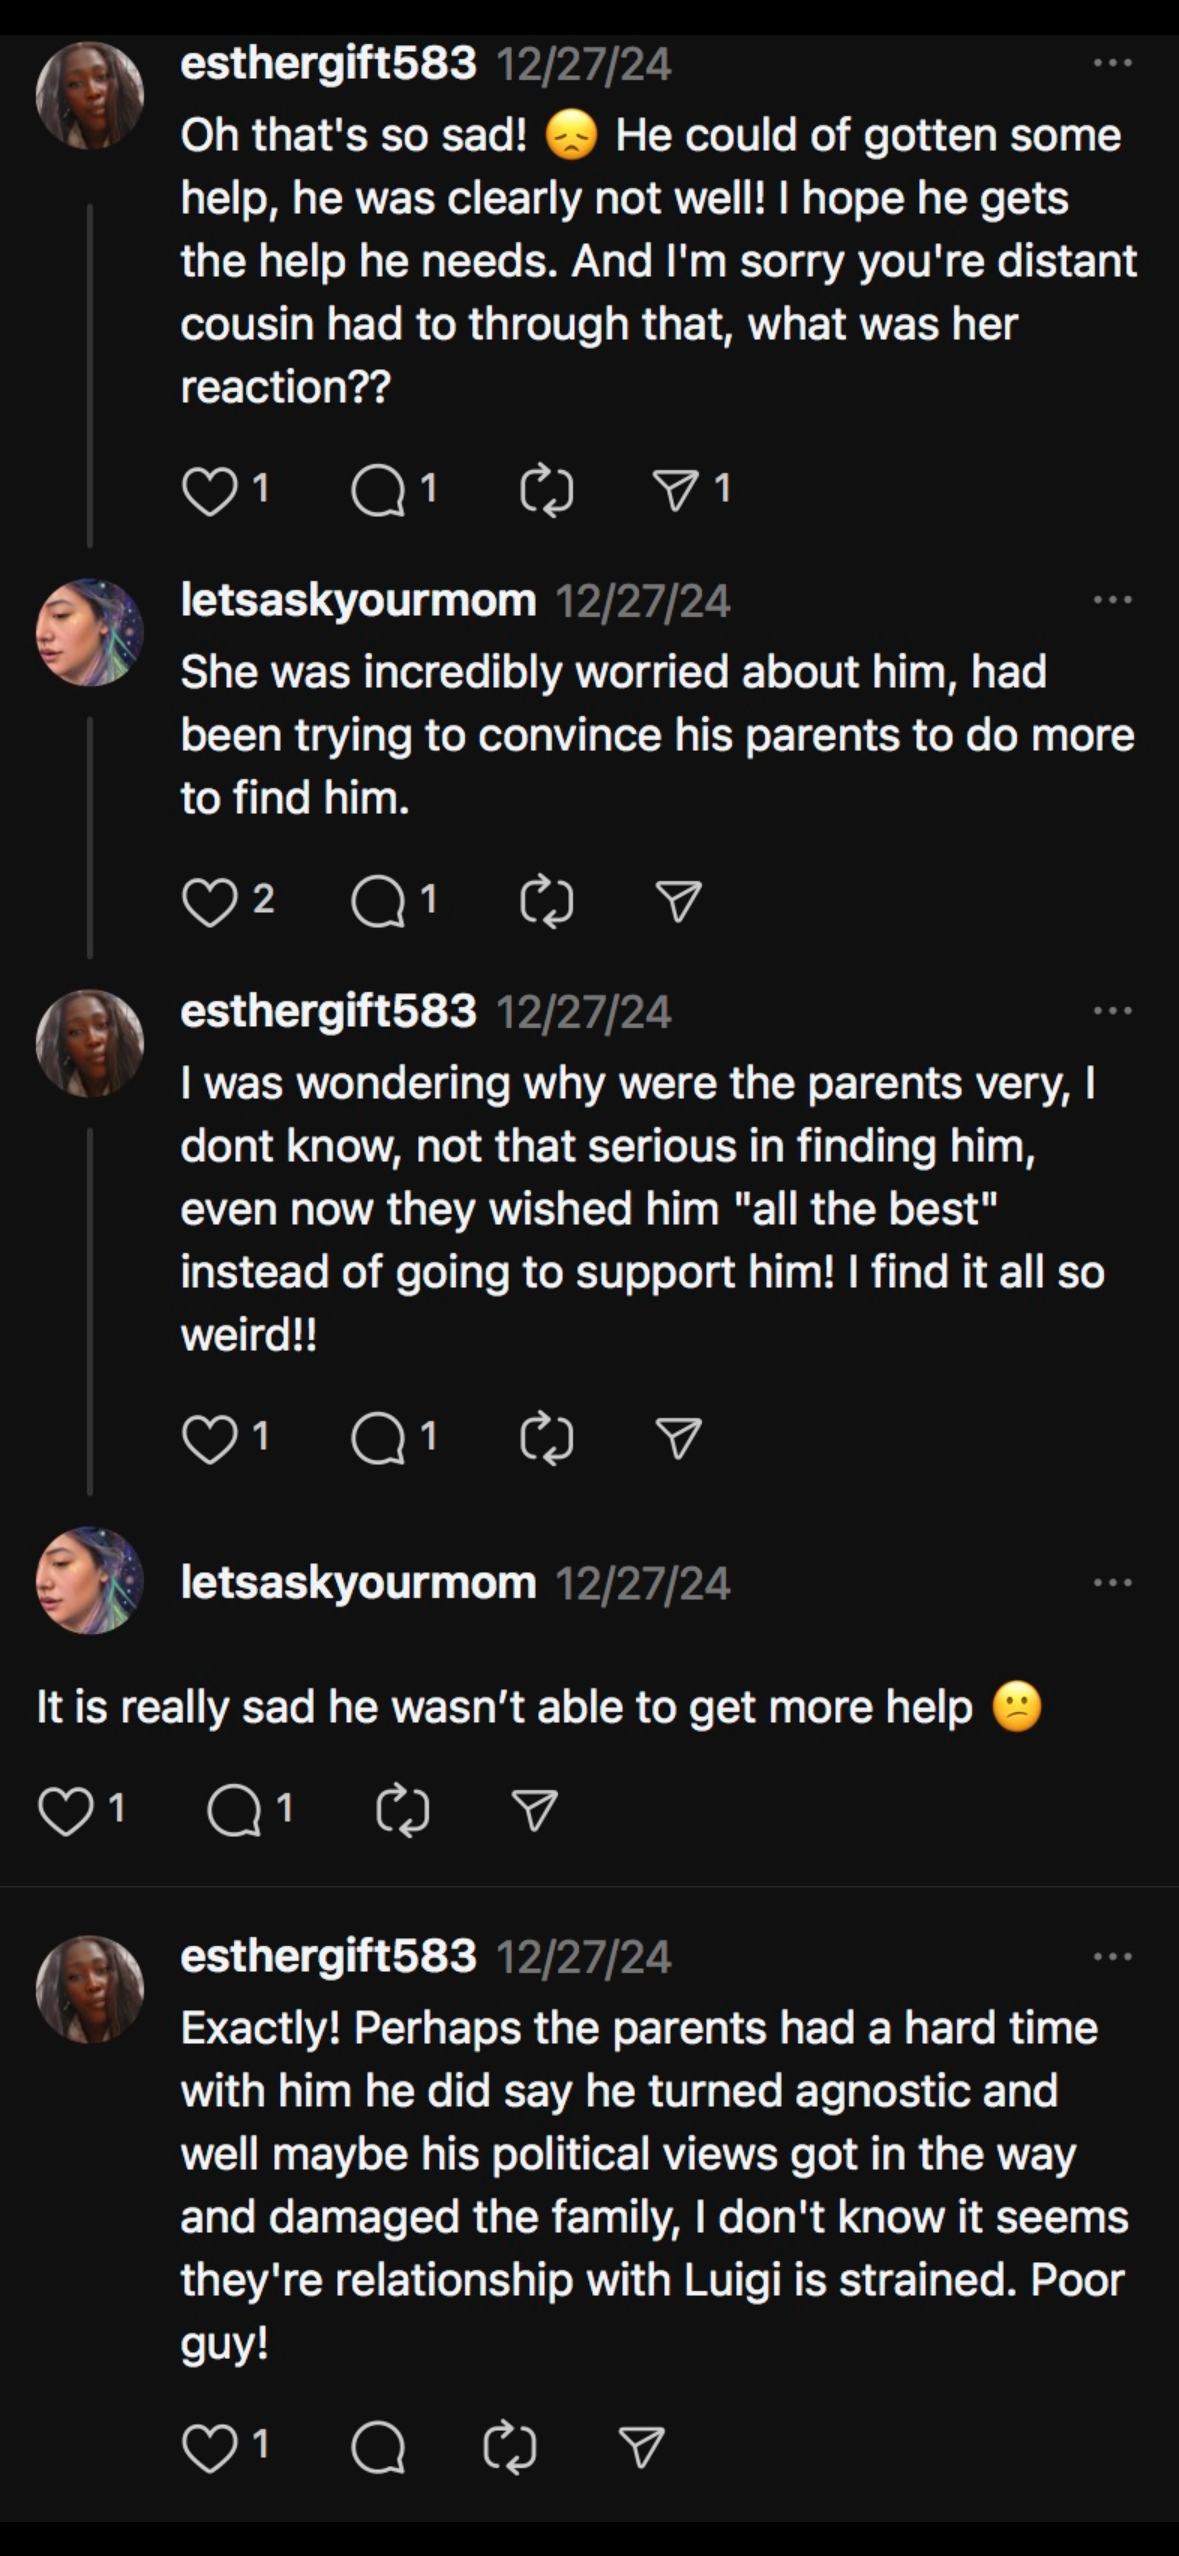
Task: Reply to "It is really sad" post
Action: pos(234,1811)
